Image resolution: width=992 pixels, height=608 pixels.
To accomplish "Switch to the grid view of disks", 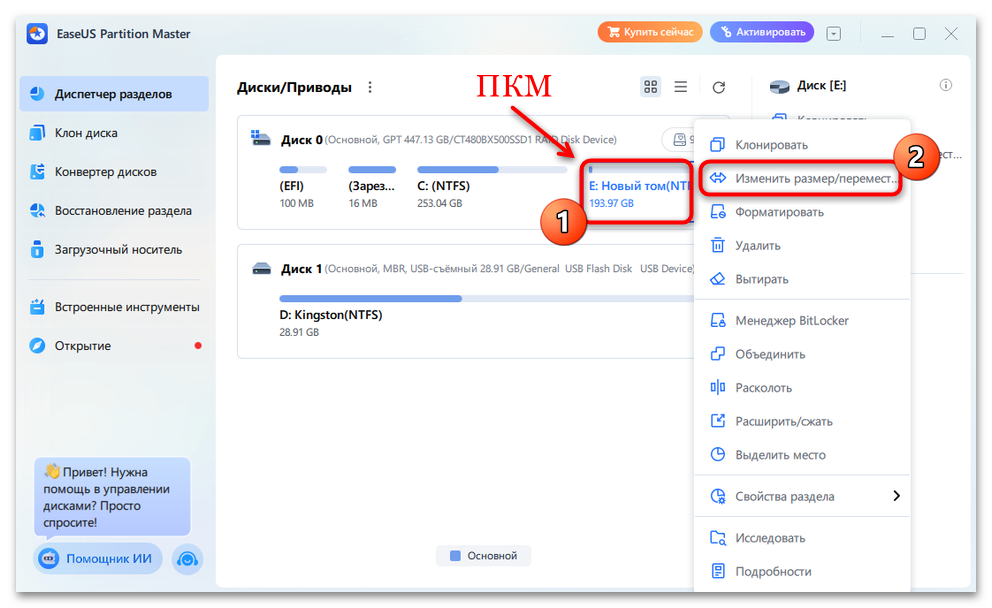I will 650,87.
